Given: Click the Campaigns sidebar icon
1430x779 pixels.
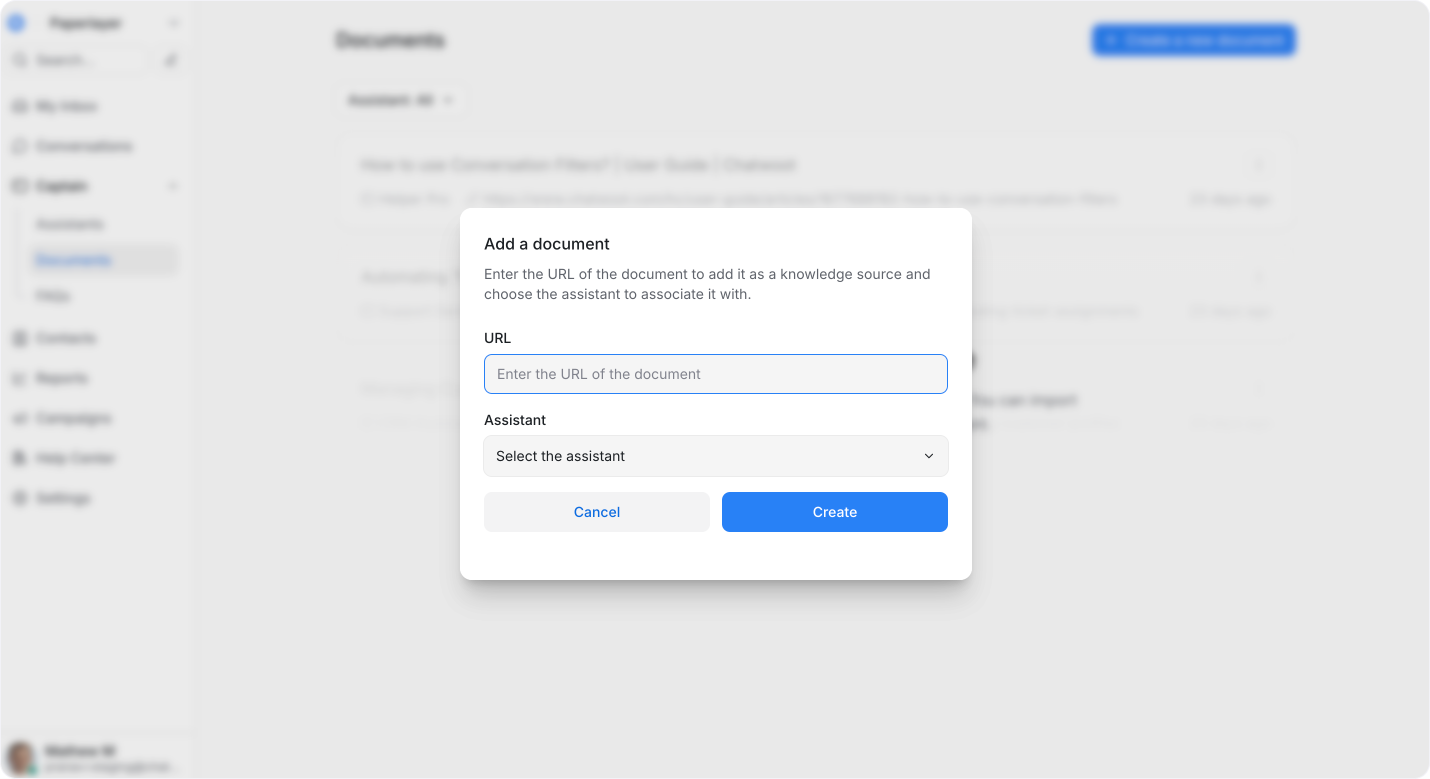Looking at the screenshot, I should [x=19, y=418].
